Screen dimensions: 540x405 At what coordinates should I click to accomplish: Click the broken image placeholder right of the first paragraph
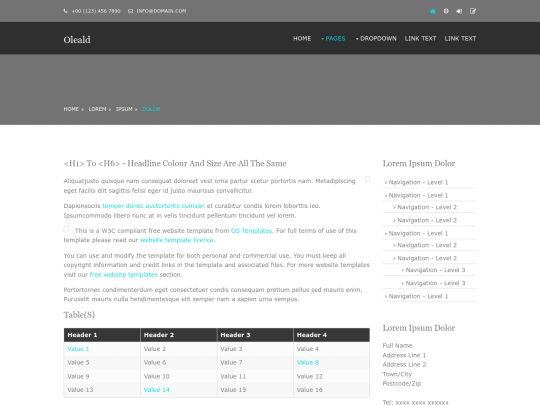367,179
